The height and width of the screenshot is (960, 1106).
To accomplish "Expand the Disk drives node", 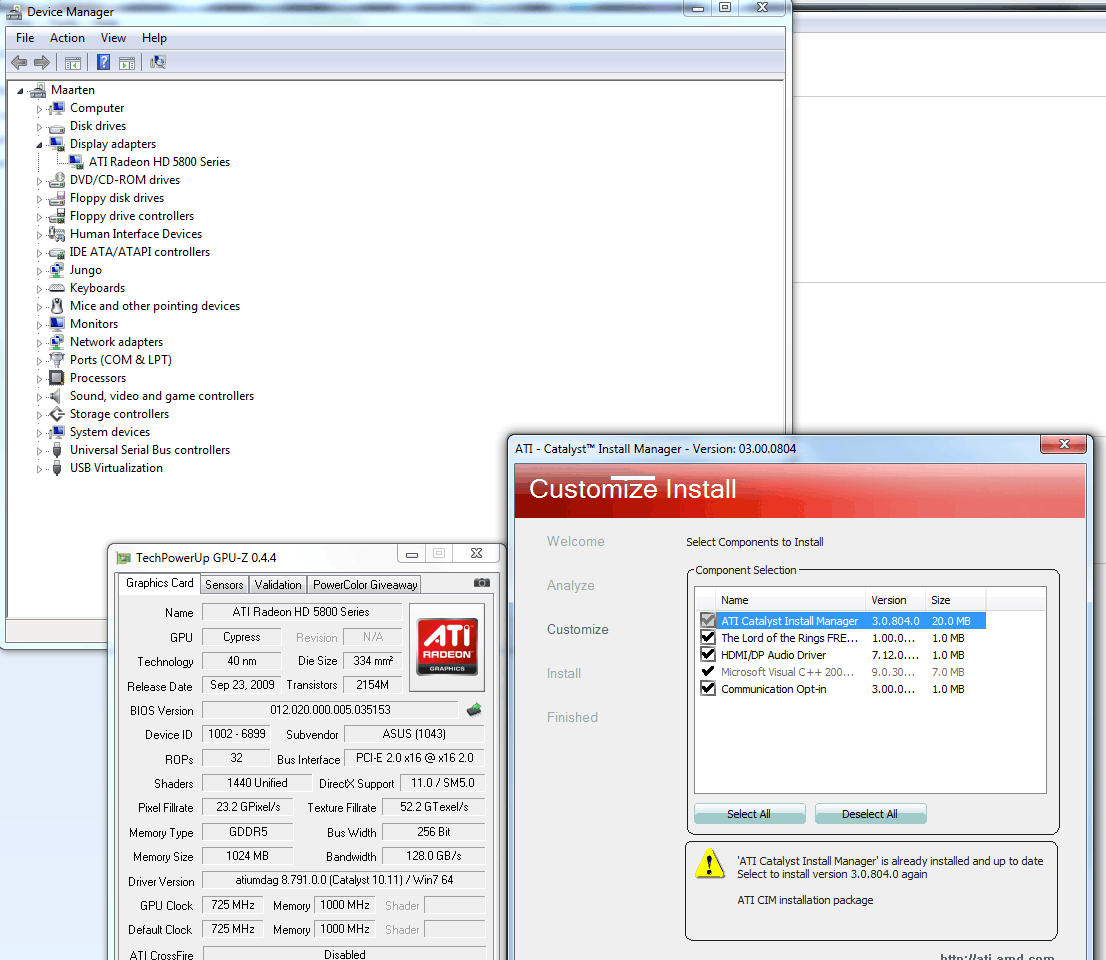I will [40, 127].
